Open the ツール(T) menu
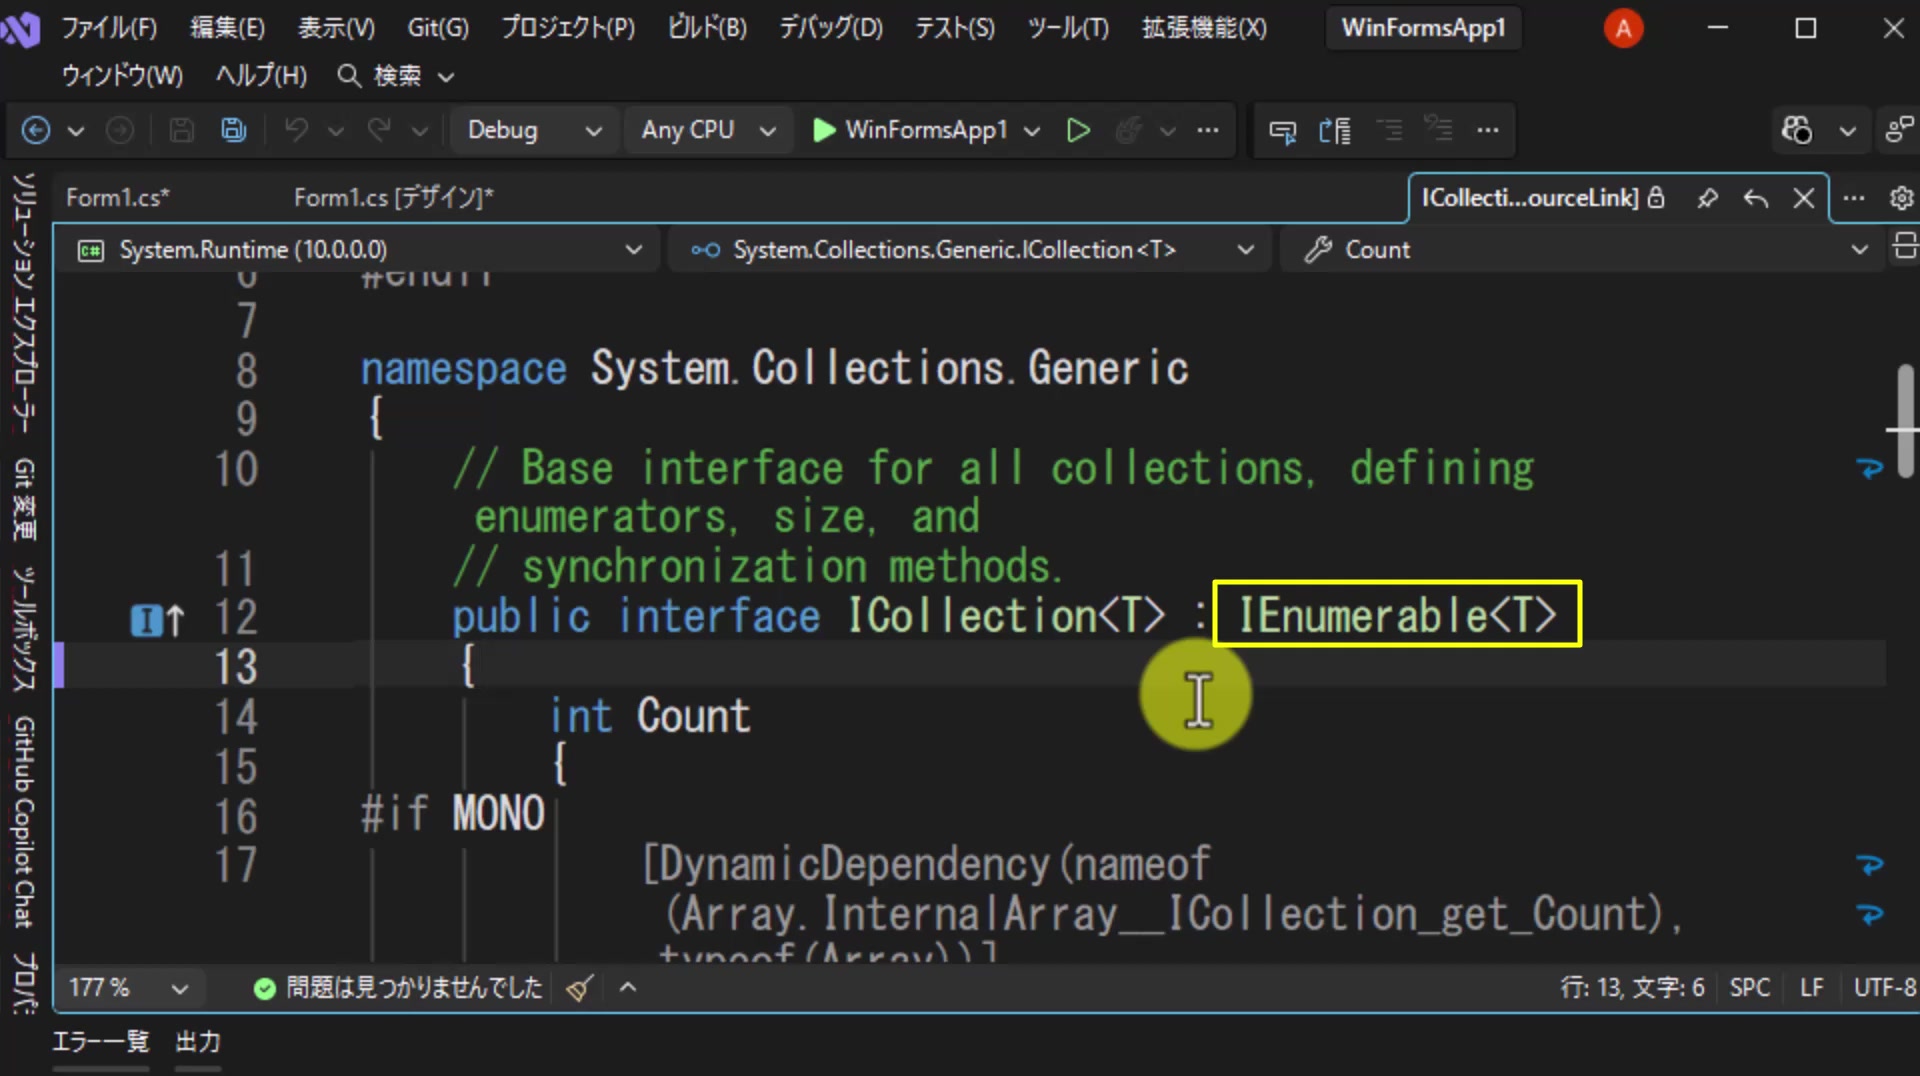 [x=1068, y=28]
